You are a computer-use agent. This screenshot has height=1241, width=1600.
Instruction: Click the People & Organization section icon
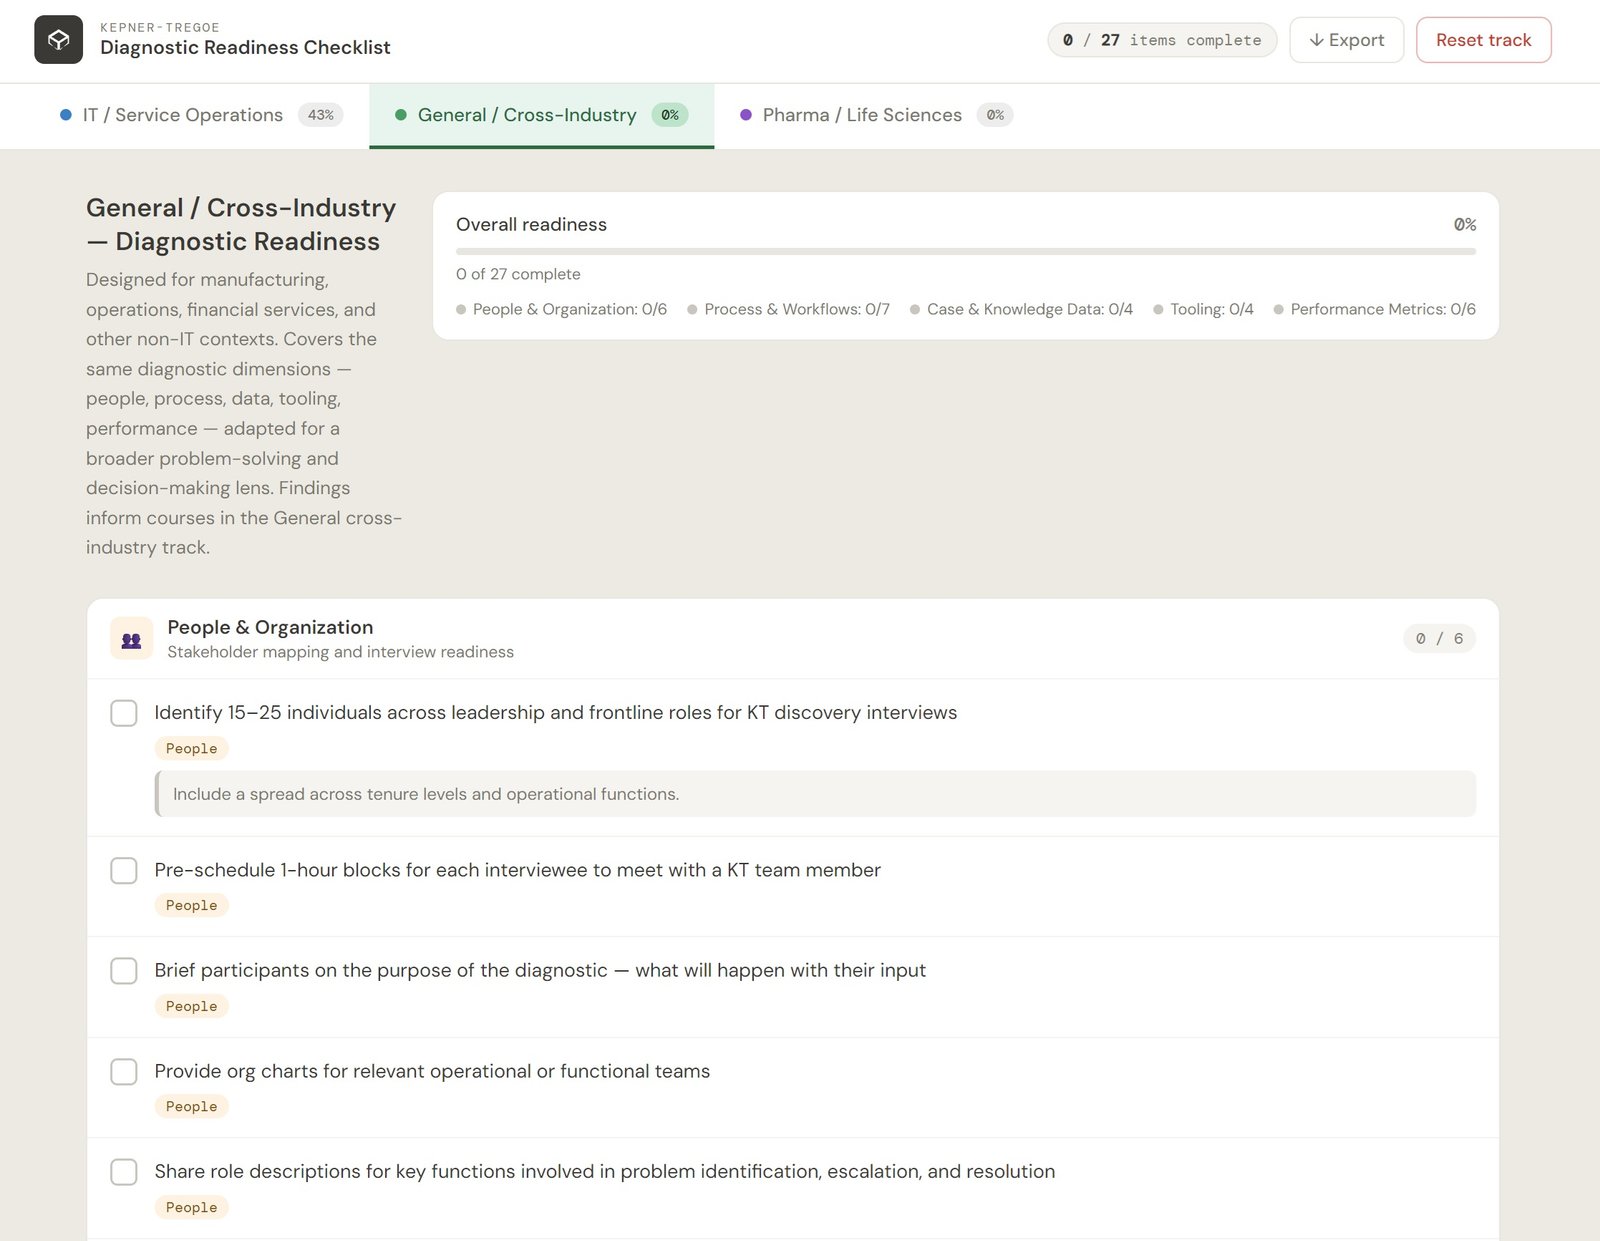[x=131, y=639]
